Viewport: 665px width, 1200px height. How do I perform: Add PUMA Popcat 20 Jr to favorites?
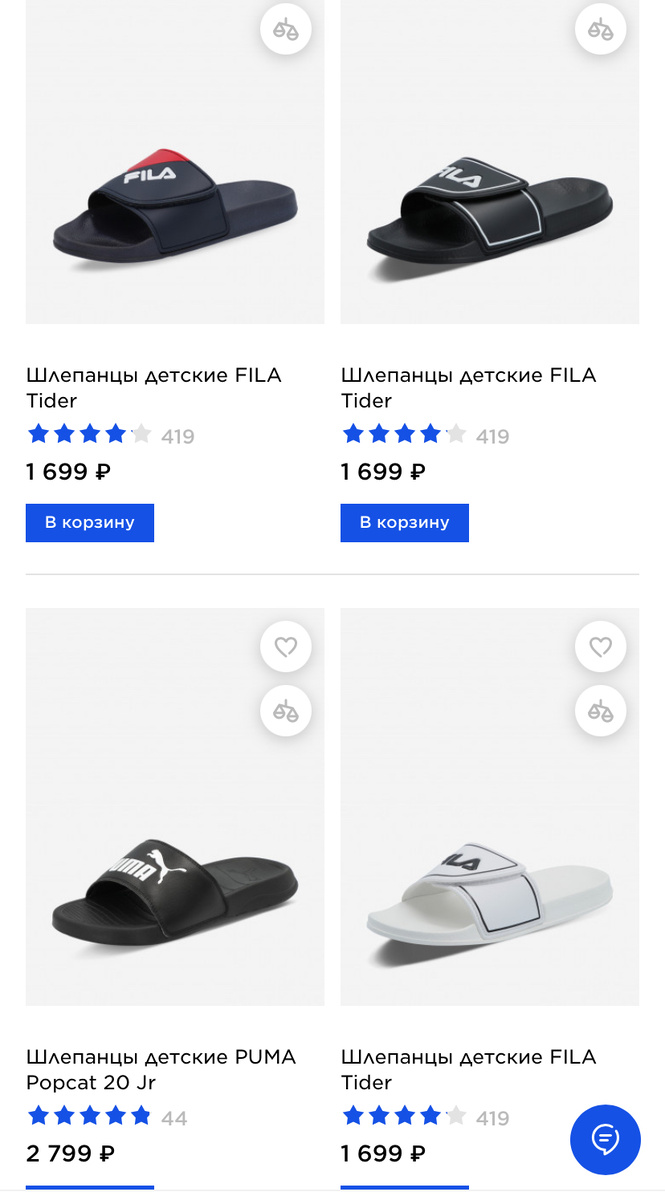click(x=286, y=648)
